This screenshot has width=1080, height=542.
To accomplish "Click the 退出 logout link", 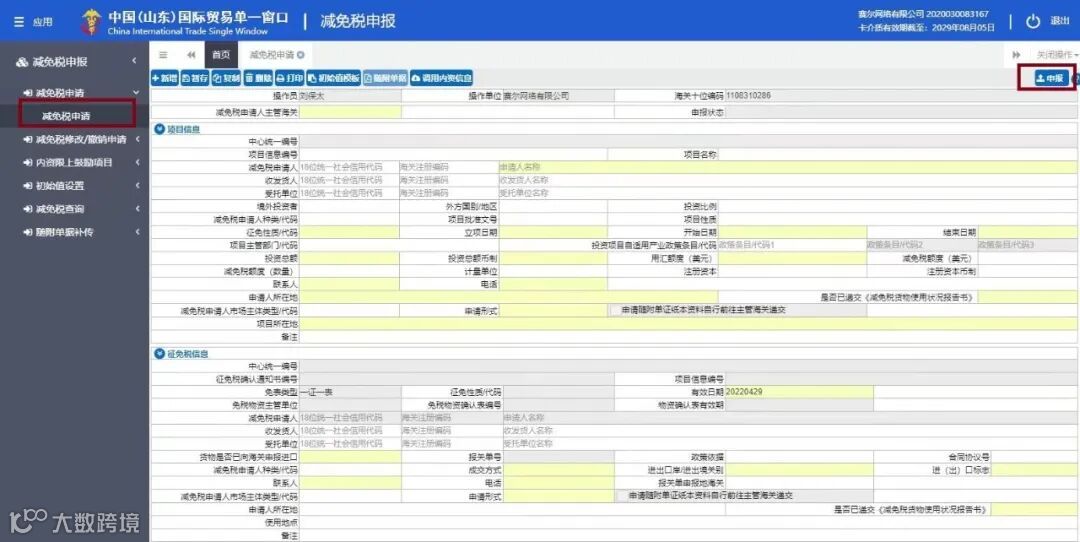I will click(x=1059, y=21).
